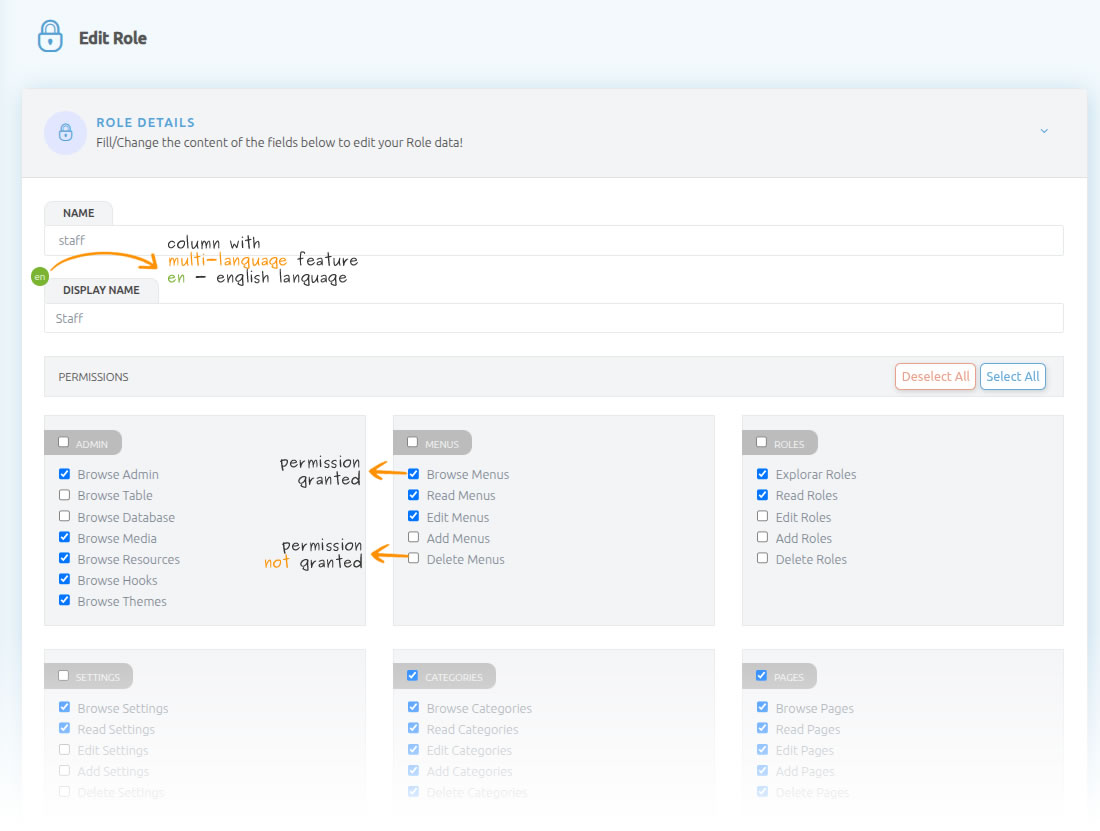
Task: Check the Delete Roles permission
Action: coord(763,558)
